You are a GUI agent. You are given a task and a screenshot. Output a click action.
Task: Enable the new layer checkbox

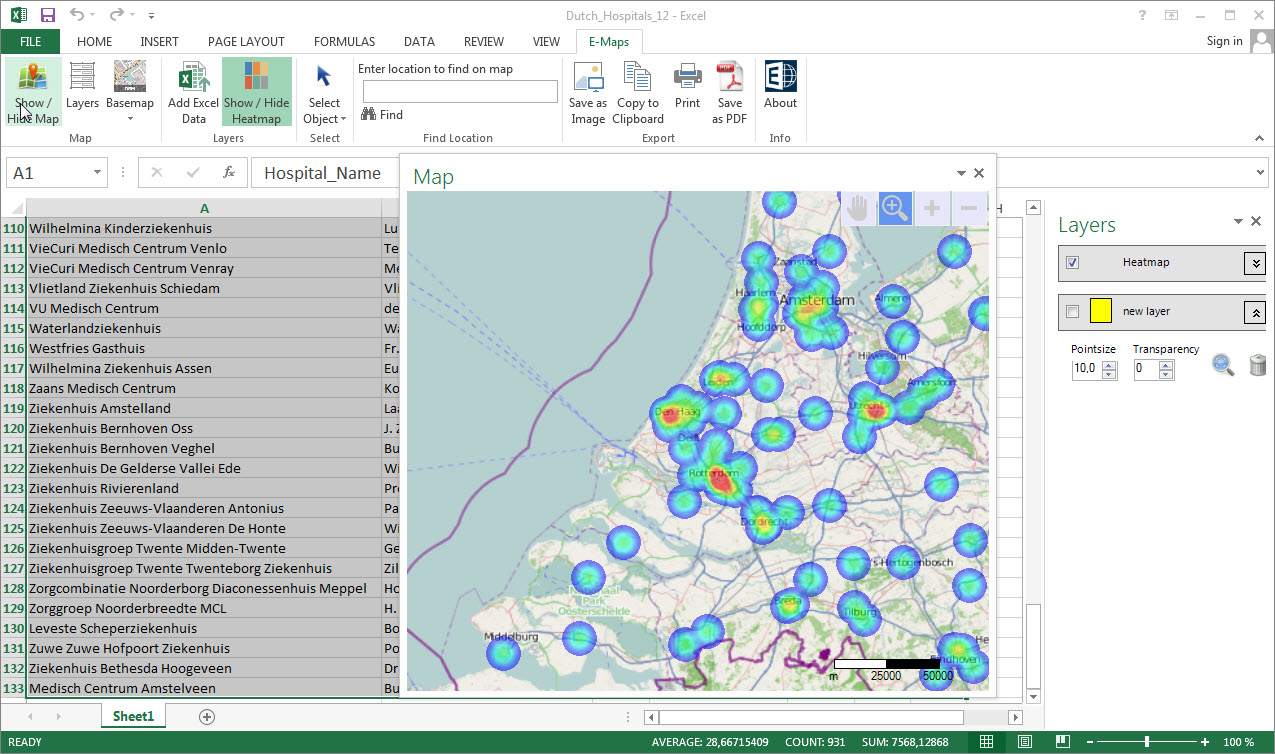[x=1073, y=311]
